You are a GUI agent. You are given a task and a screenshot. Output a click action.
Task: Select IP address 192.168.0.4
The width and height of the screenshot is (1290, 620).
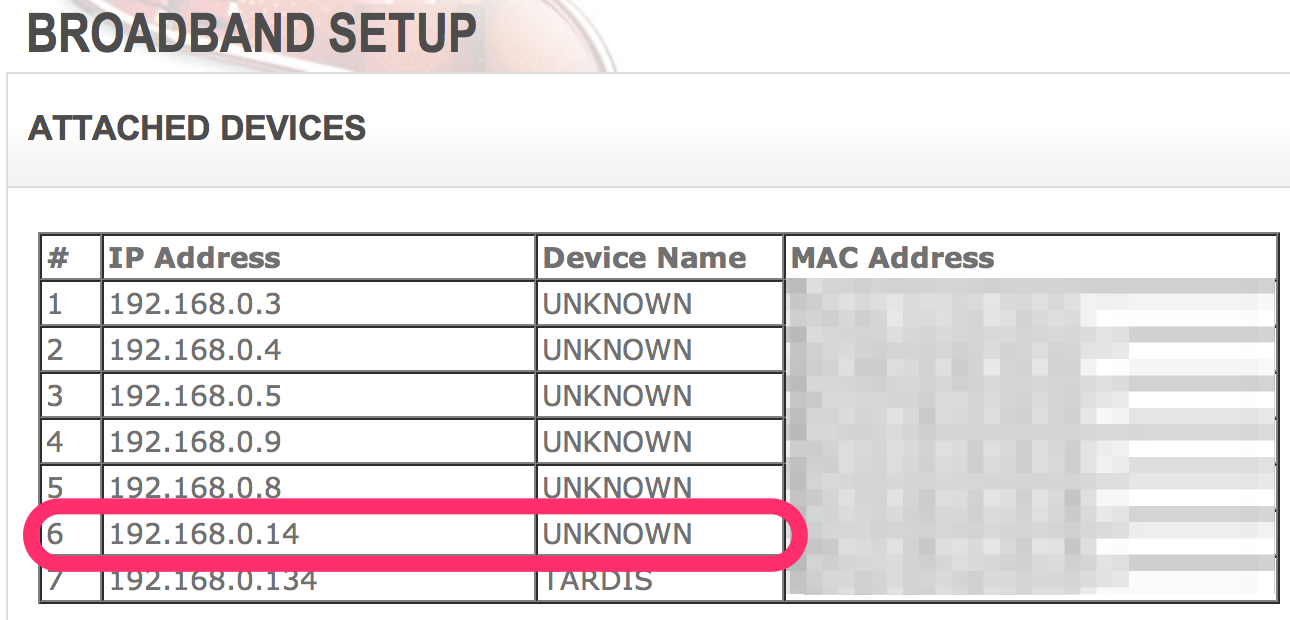pos(195,350)
